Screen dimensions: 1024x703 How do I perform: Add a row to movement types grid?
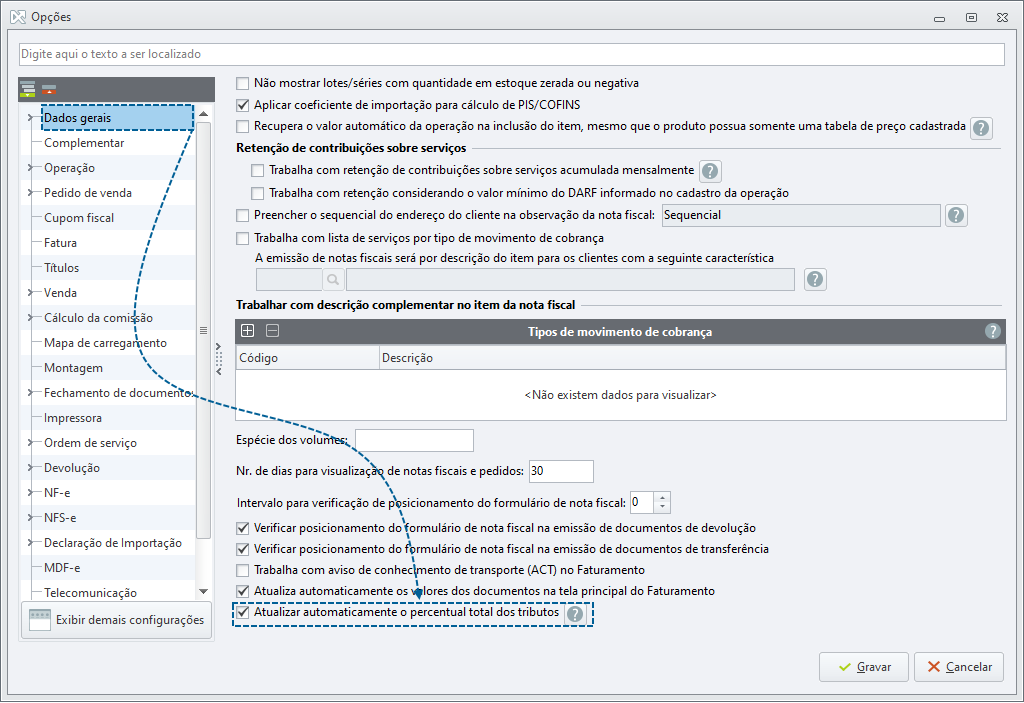pyautogui.click(x=248, y=331)
